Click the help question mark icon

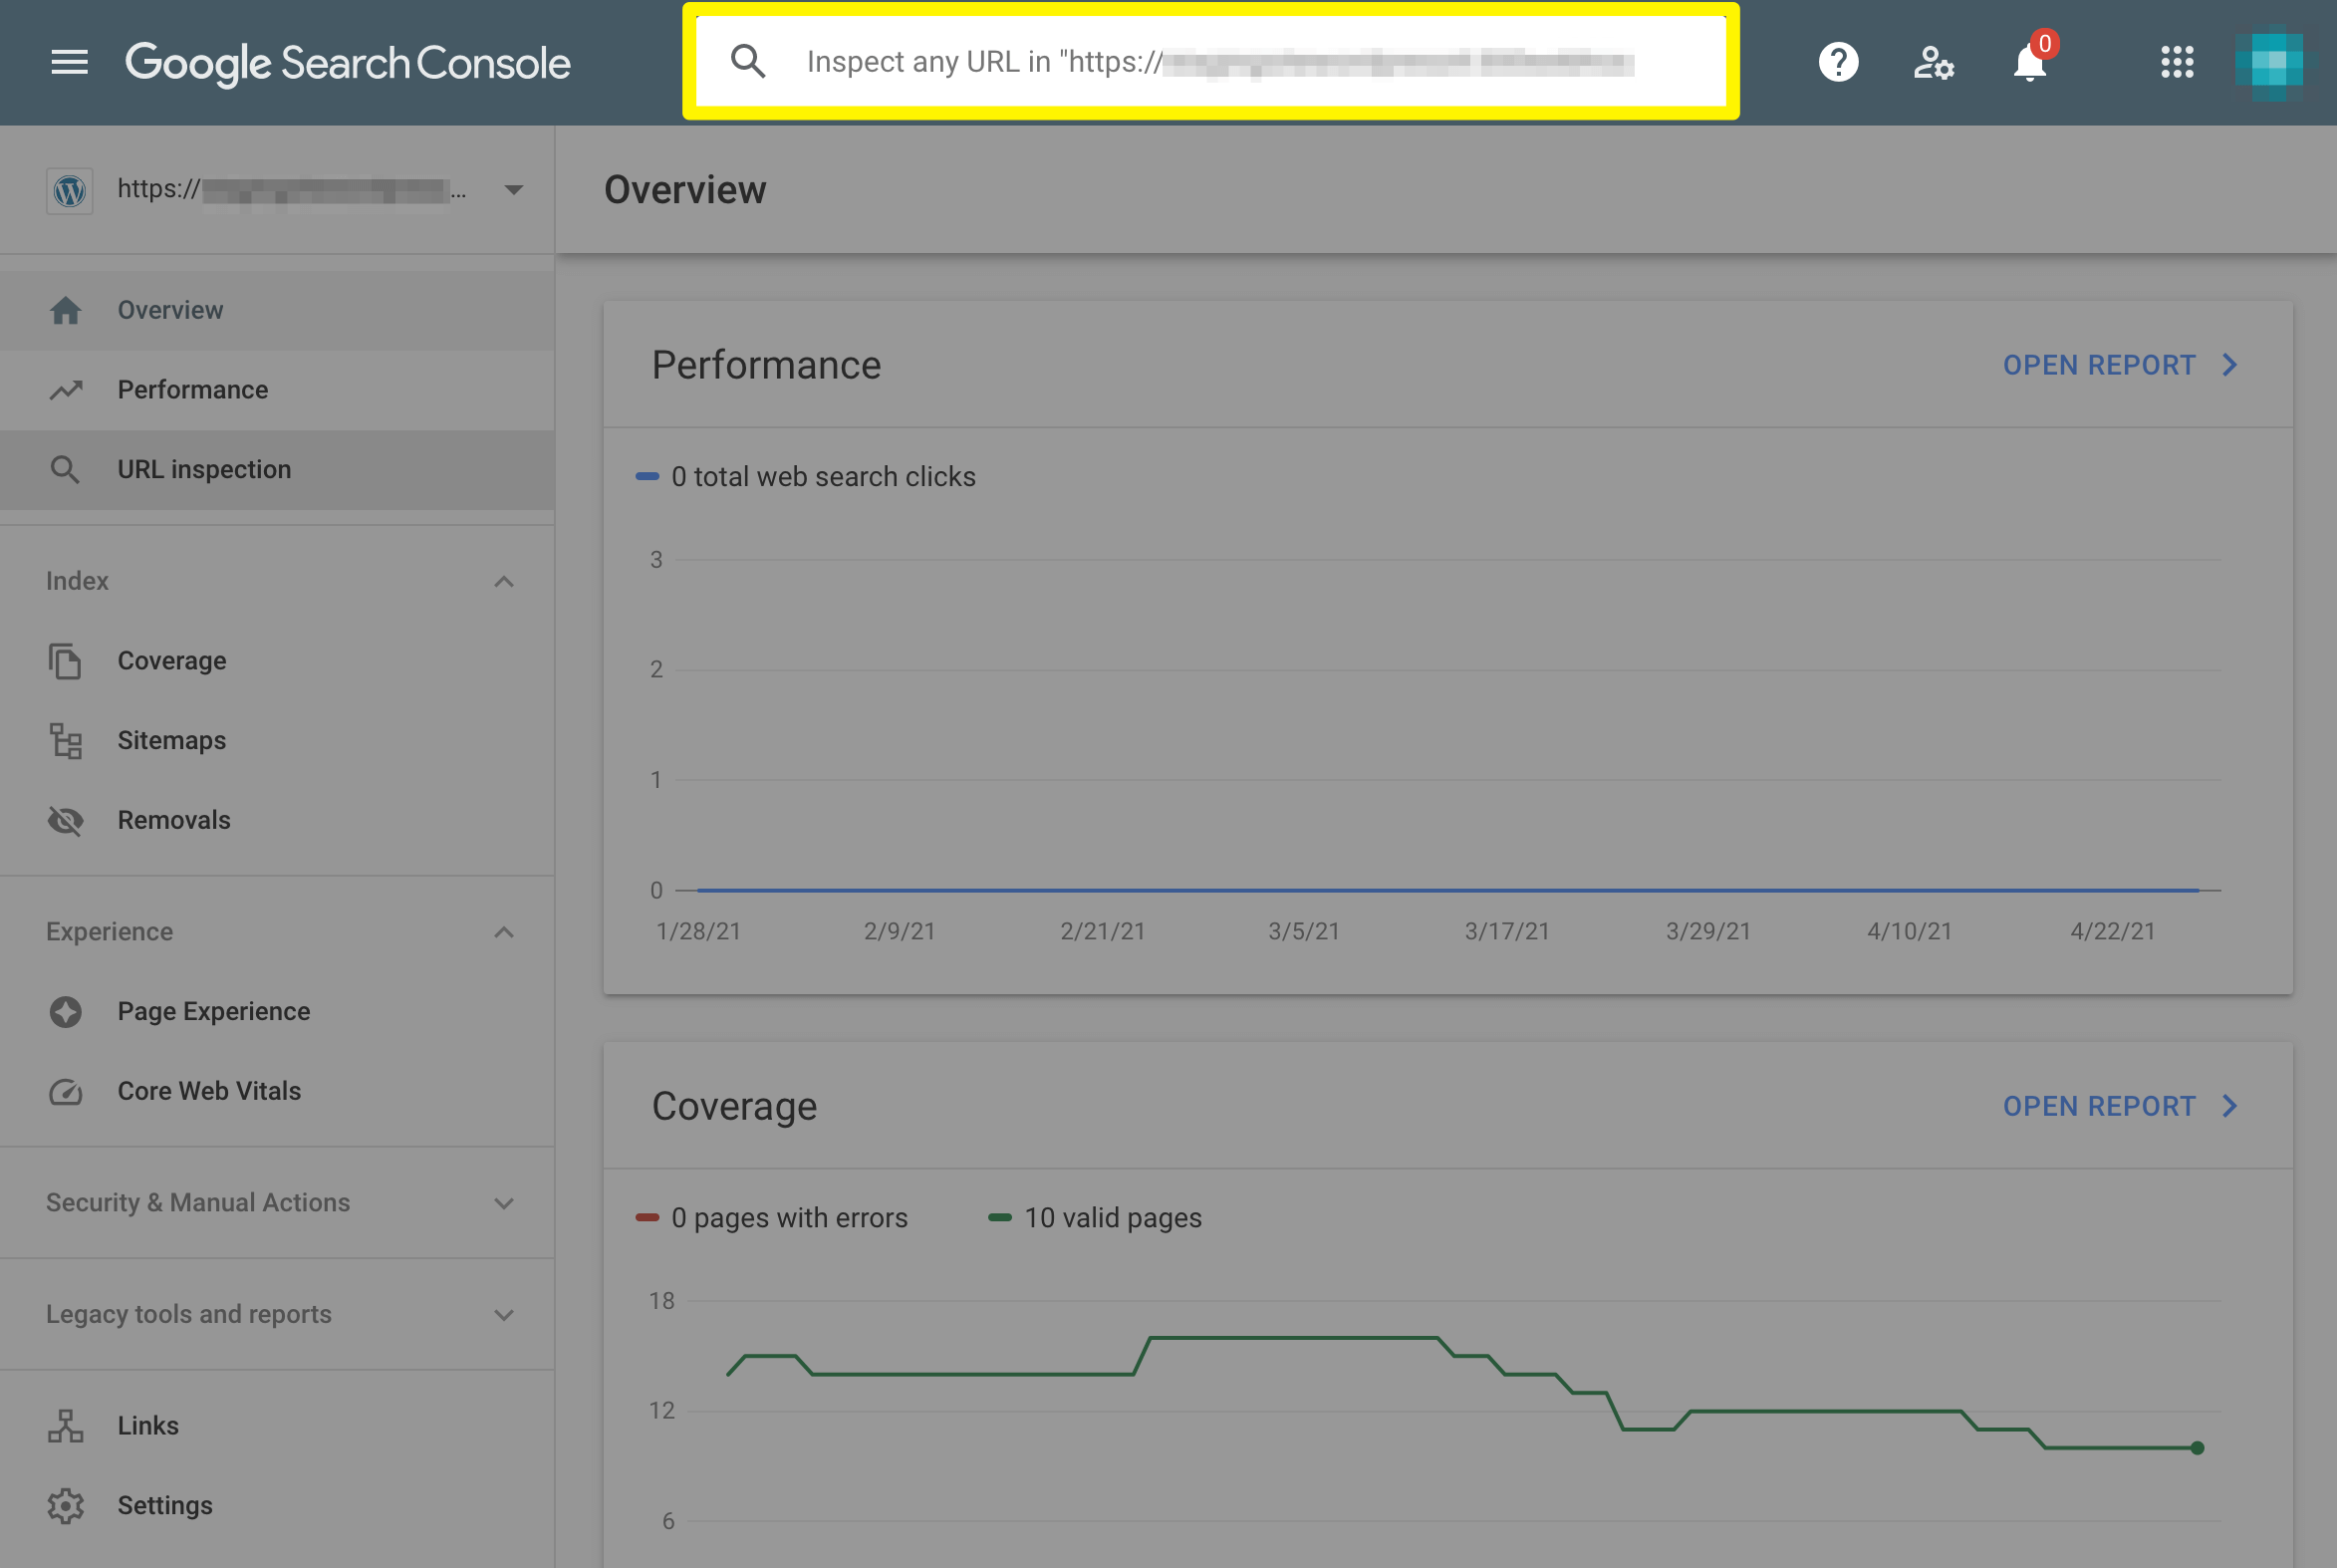pos(1839,61)
